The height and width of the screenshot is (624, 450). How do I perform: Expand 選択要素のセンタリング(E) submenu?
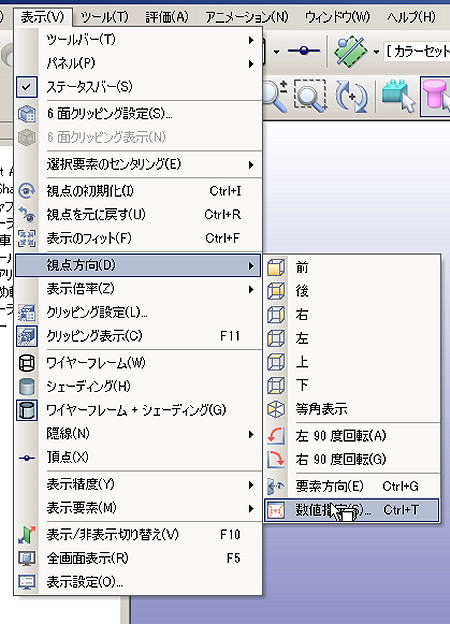click(138, 164)
